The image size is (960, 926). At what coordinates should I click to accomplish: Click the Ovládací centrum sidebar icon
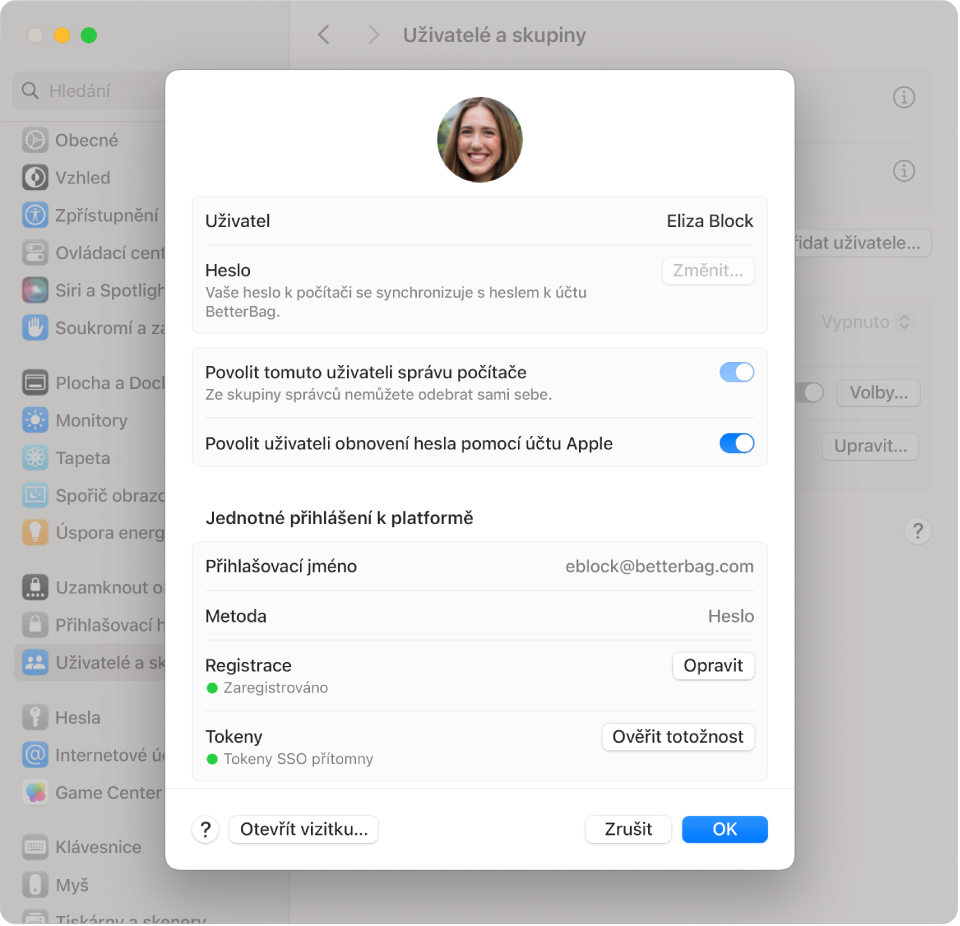35,252
